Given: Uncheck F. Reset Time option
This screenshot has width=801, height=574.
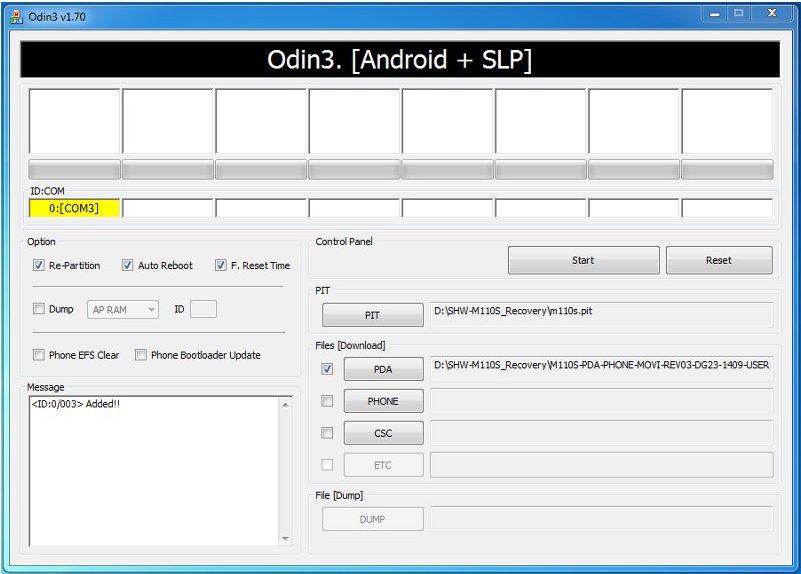Looking at the screenshot, I should (x=221, y=265).
